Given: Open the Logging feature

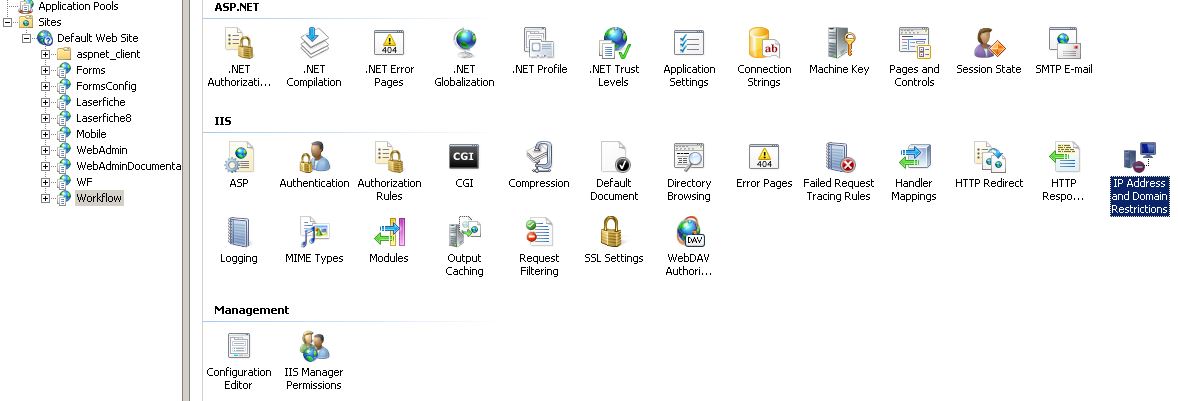Looking at the screenshot, I should point(239,241).
